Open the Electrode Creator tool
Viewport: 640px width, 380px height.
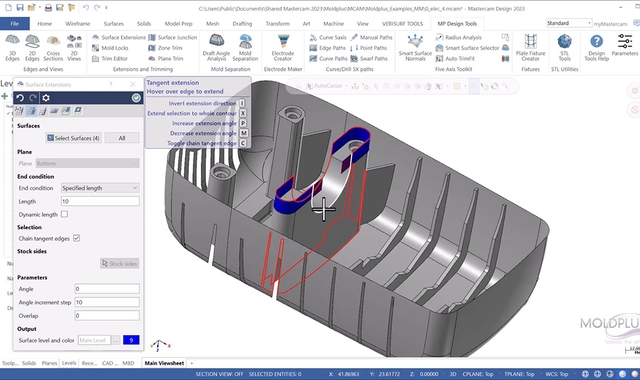(x=282, y=48)
